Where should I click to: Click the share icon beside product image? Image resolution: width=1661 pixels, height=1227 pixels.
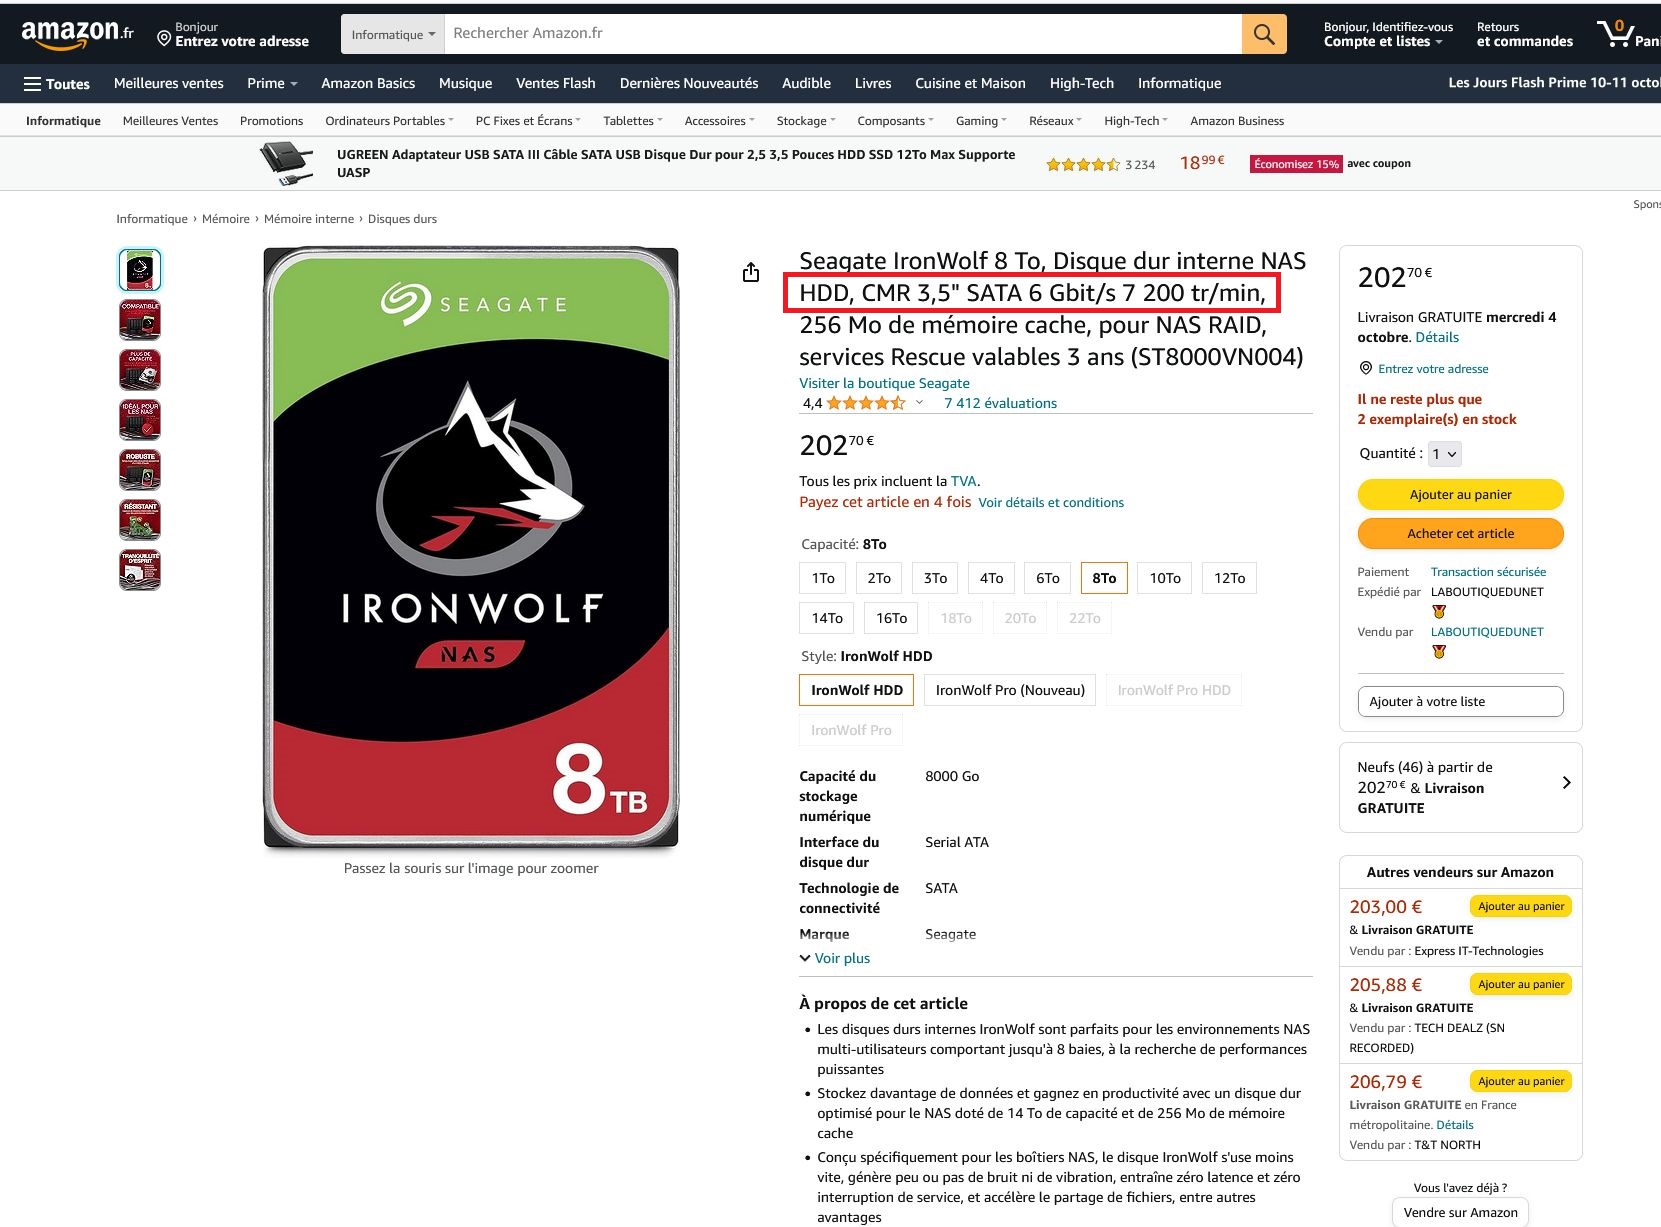click(751, 272)
